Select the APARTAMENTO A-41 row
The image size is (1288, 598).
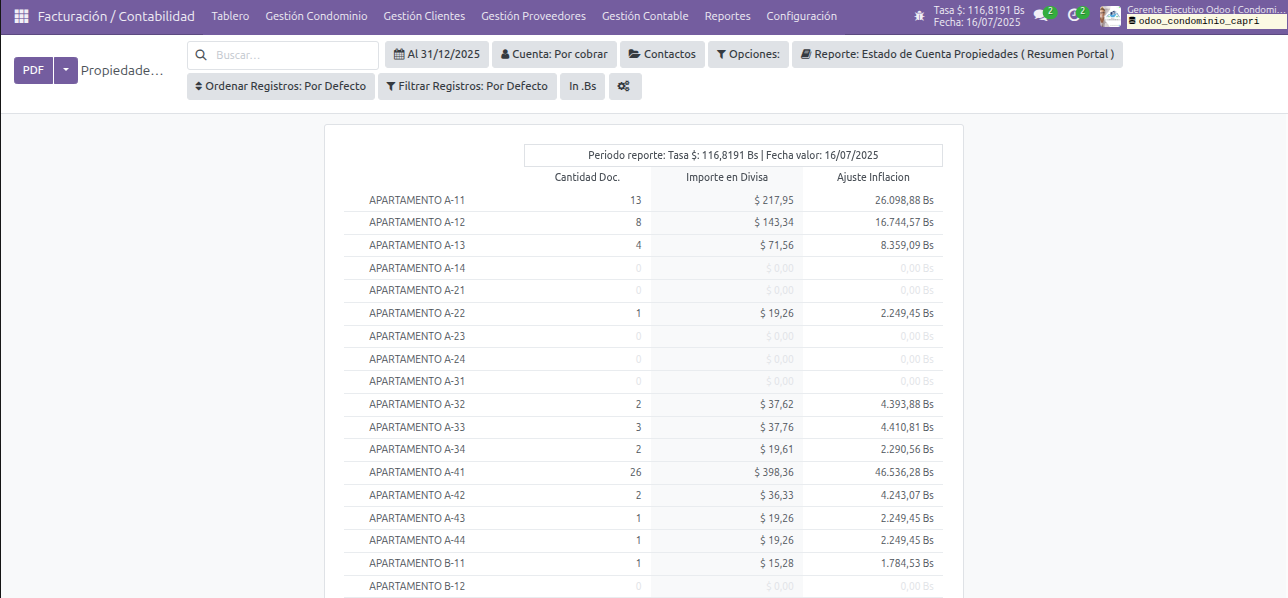click(643, 472)
